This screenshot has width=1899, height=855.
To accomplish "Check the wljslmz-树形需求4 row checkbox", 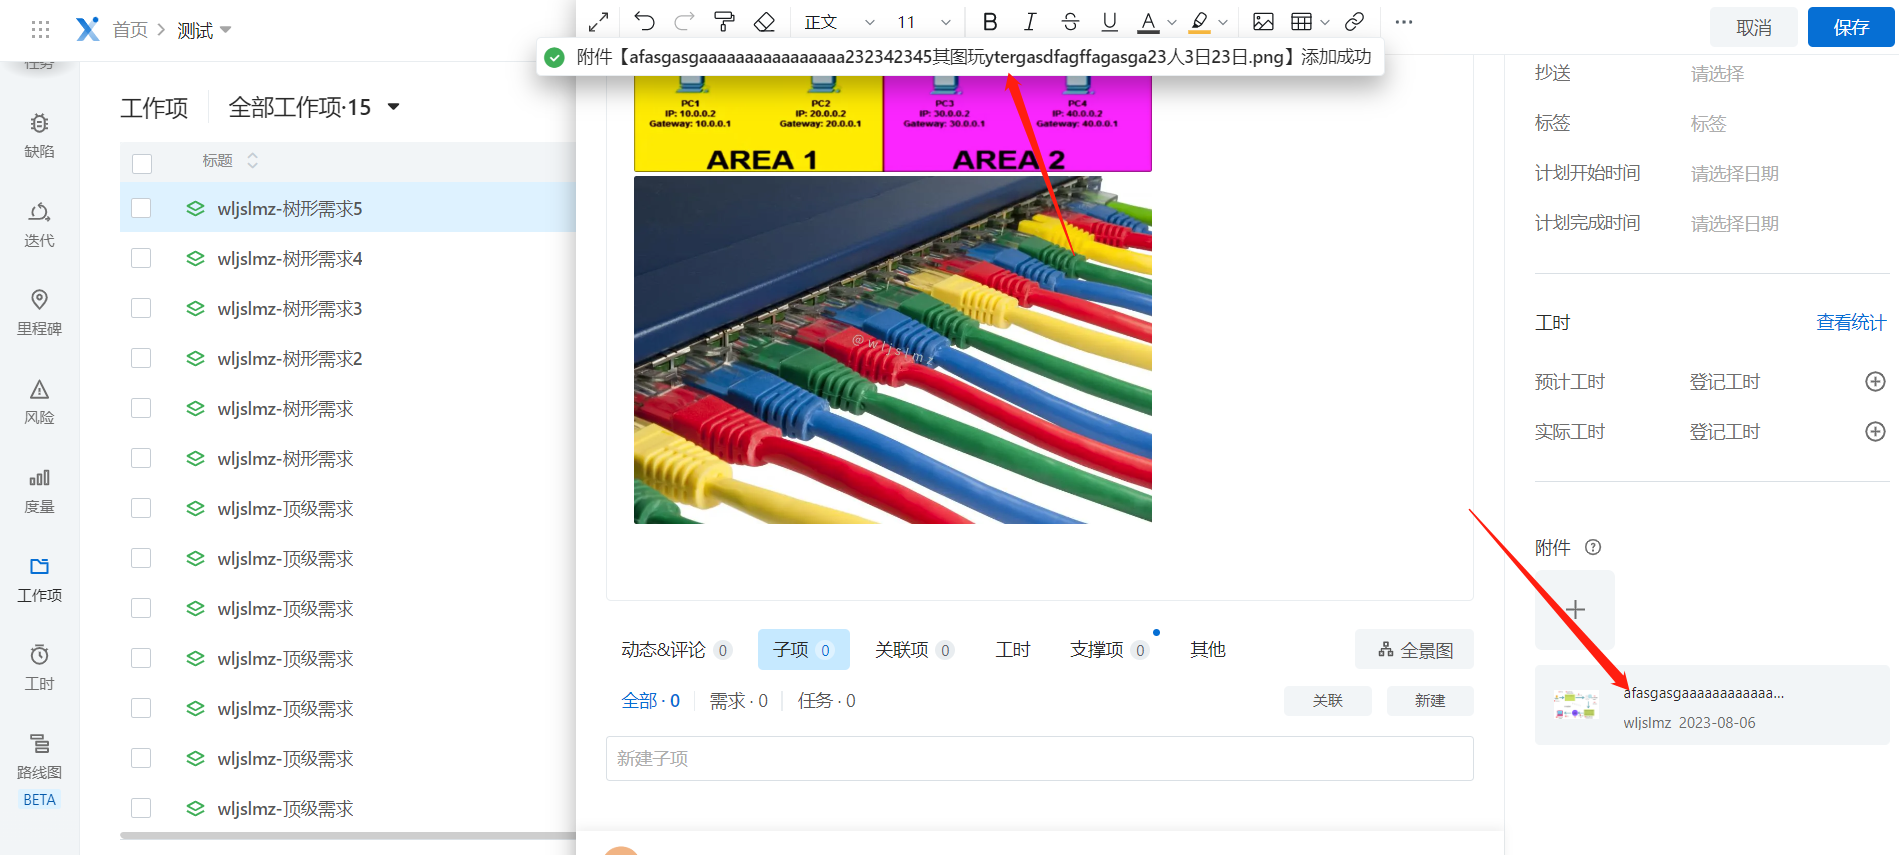I will click(x=141, y=258).
